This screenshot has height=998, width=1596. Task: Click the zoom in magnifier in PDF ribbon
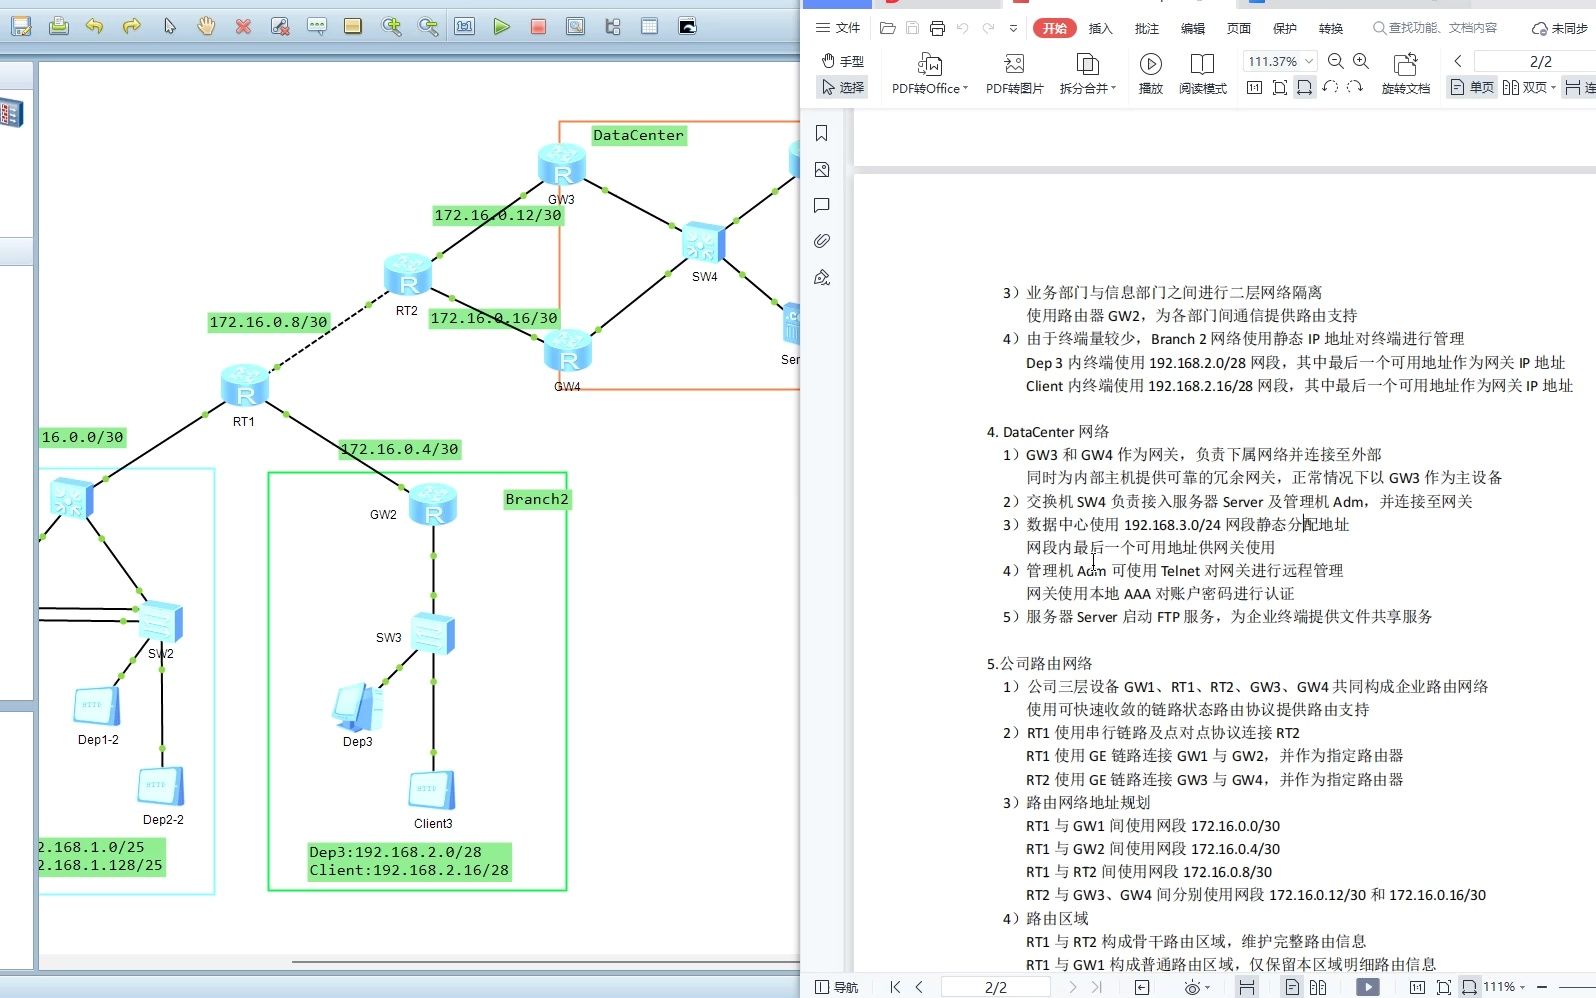tap(1361, 61)
